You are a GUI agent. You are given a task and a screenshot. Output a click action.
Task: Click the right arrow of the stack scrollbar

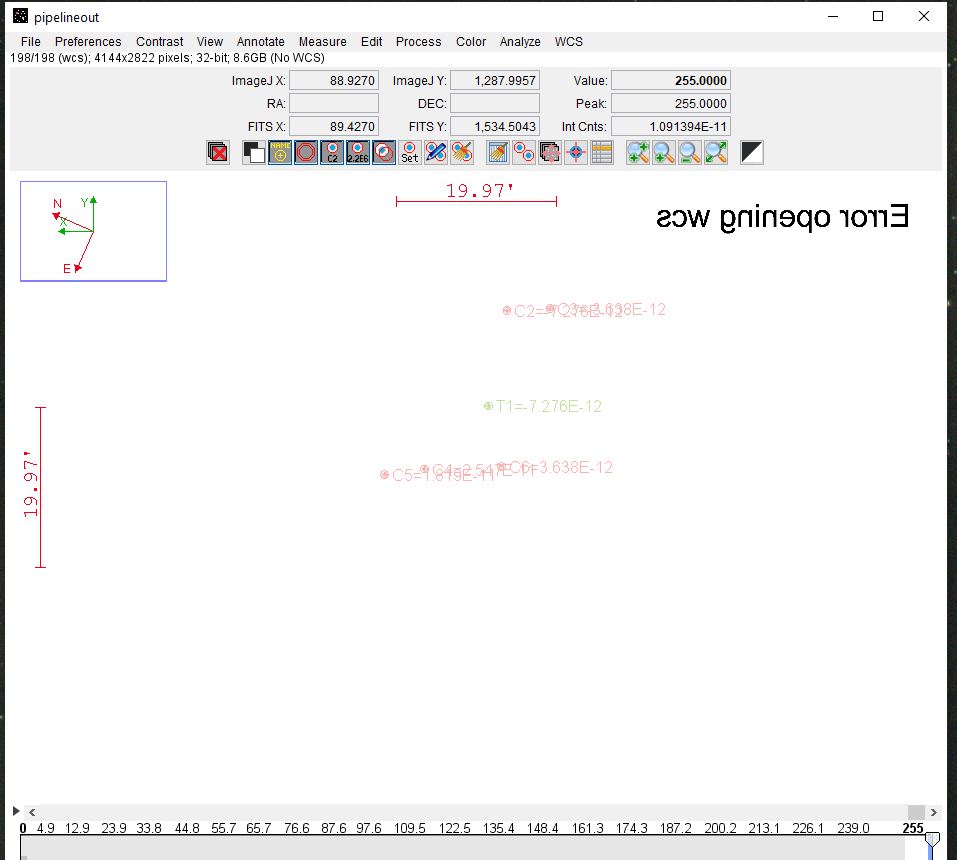point(935,812)
